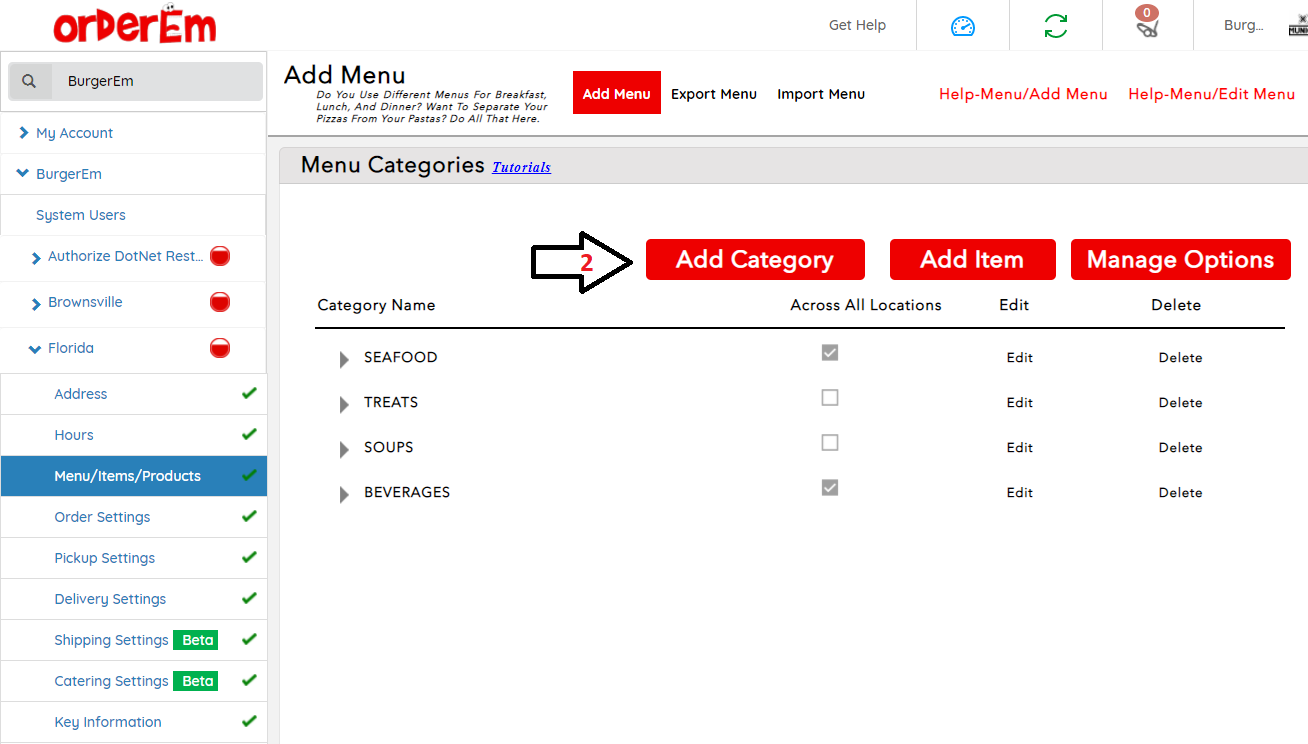Open the orders notification icon with badge
Viewport: 1308px width, 744px height.
(1147, 24)
